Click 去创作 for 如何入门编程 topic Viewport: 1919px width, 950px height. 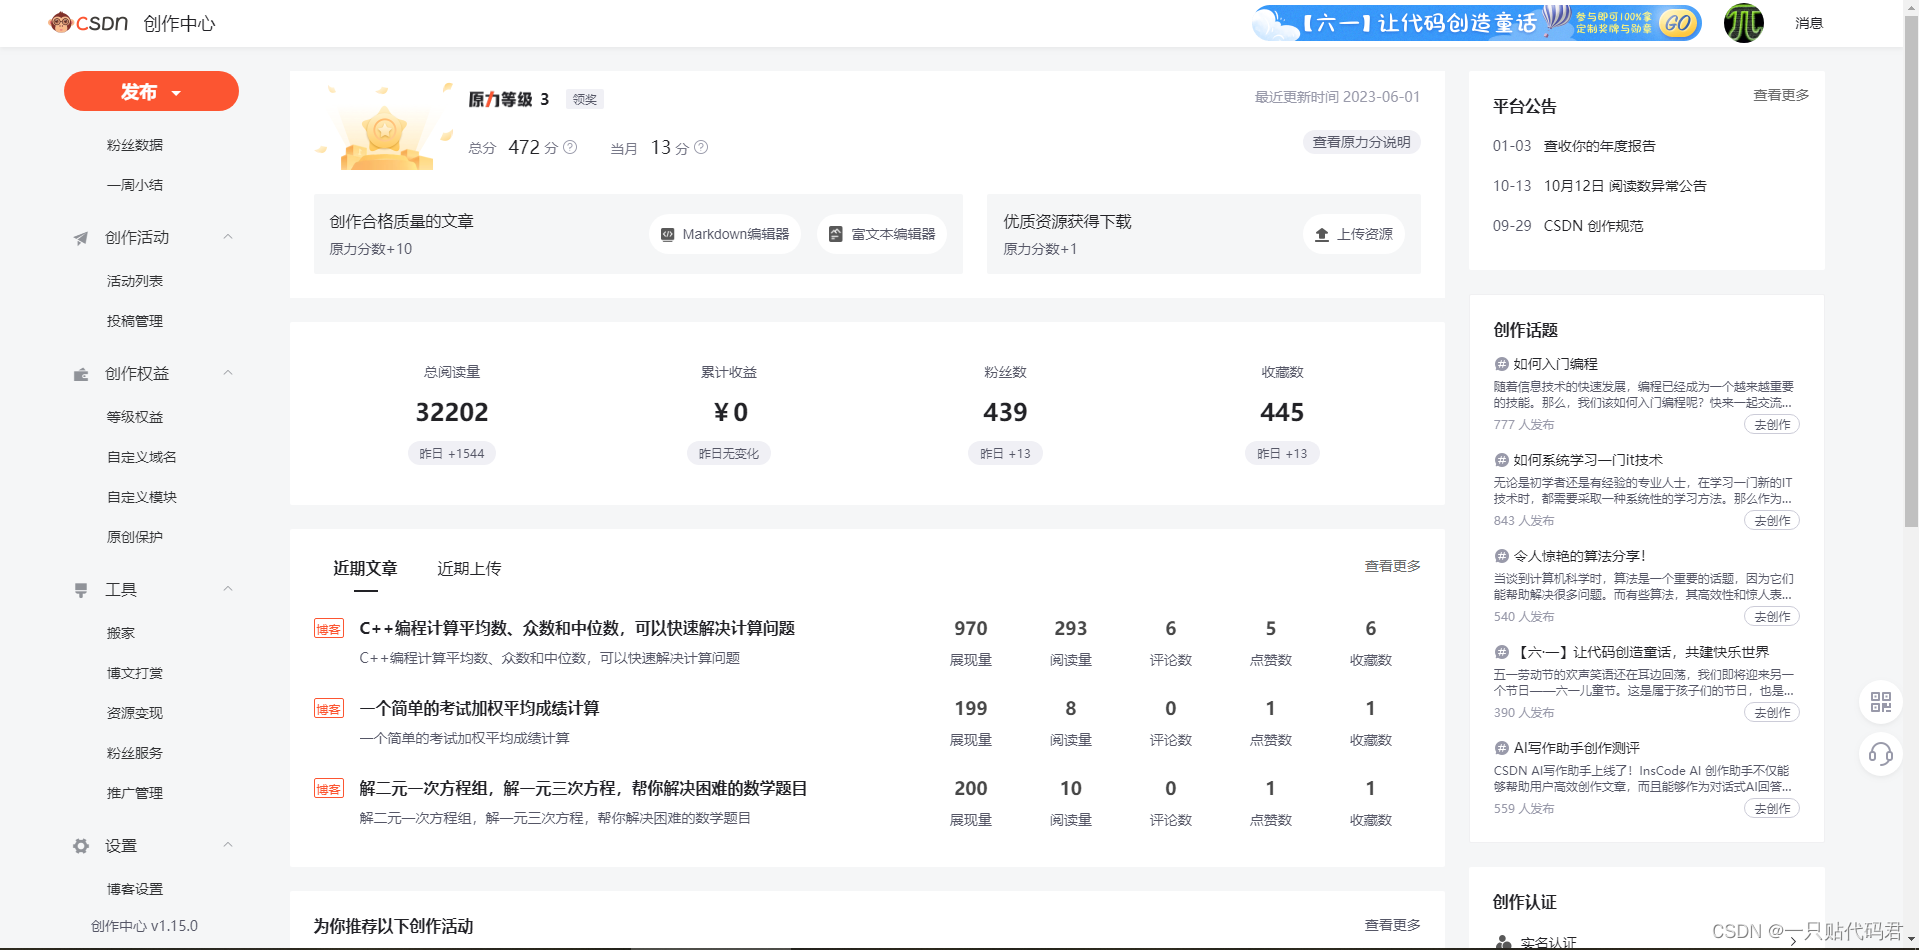1772,425
